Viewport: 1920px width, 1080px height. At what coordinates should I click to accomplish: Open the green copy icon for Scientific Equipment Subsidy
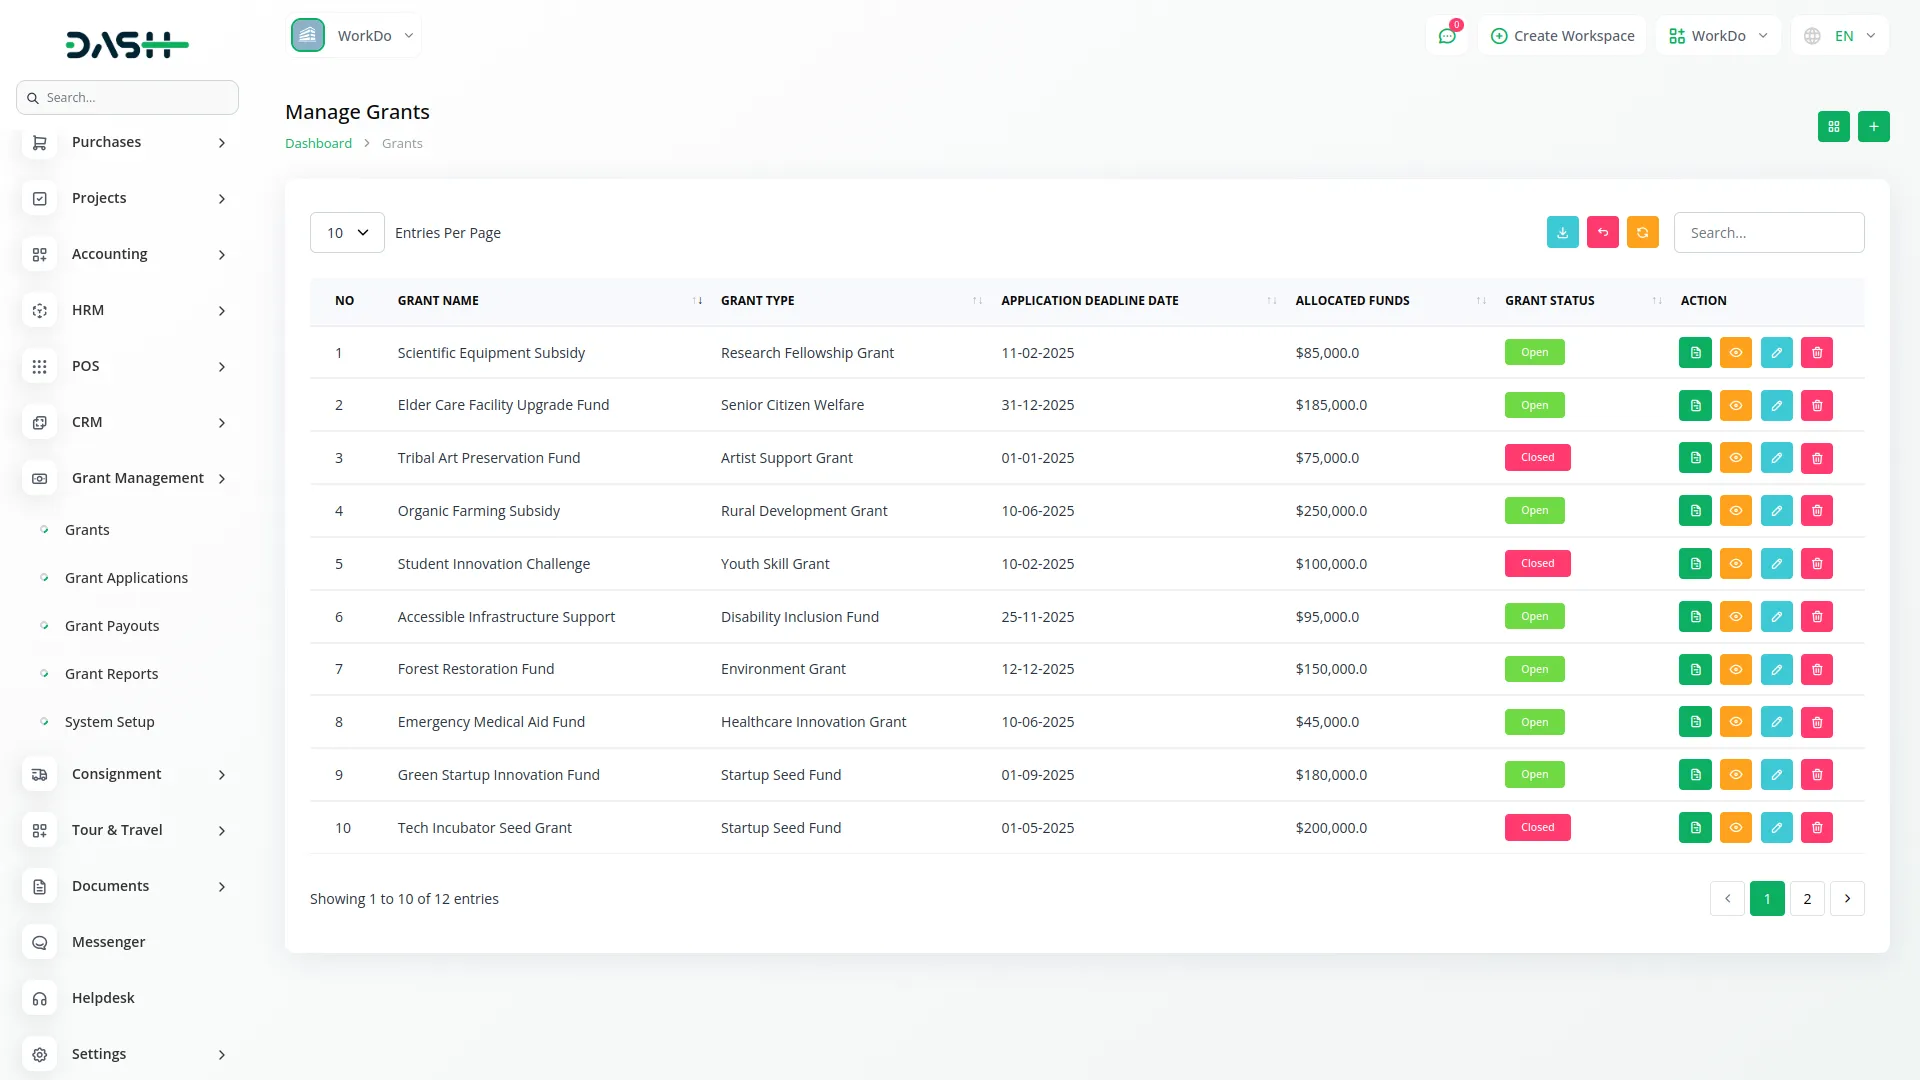point(1695,352)
